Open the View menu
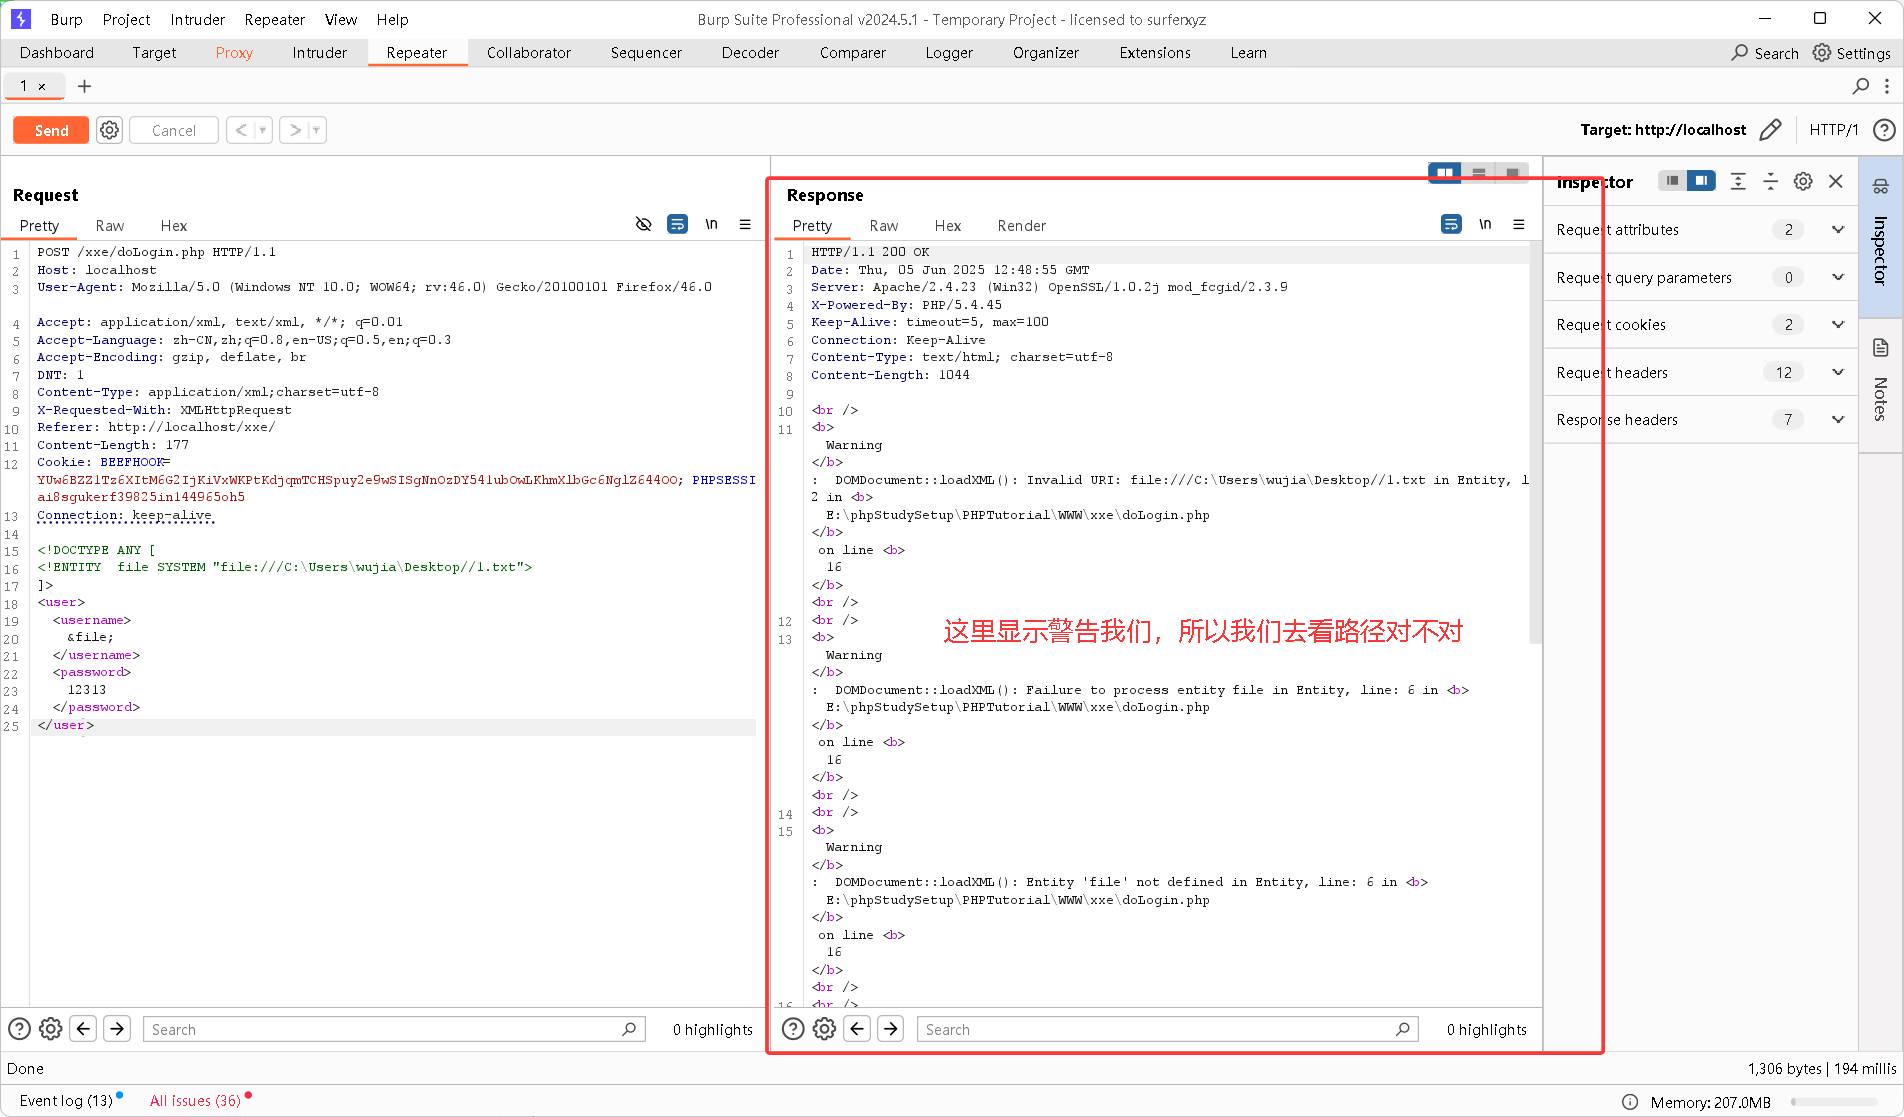The image size is (1904, 1117). pos(341,19)
